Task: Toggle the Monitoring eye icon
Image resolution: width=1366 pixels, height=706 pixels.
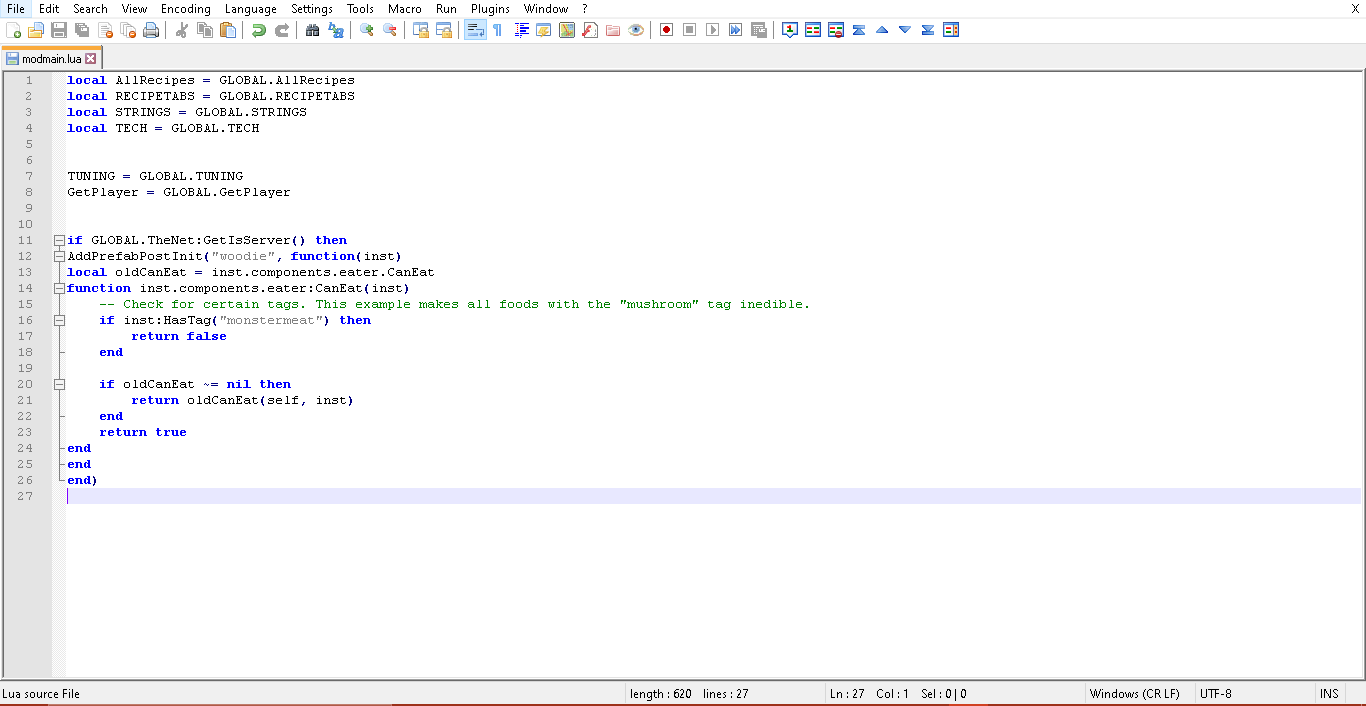Action: point(636,30)
